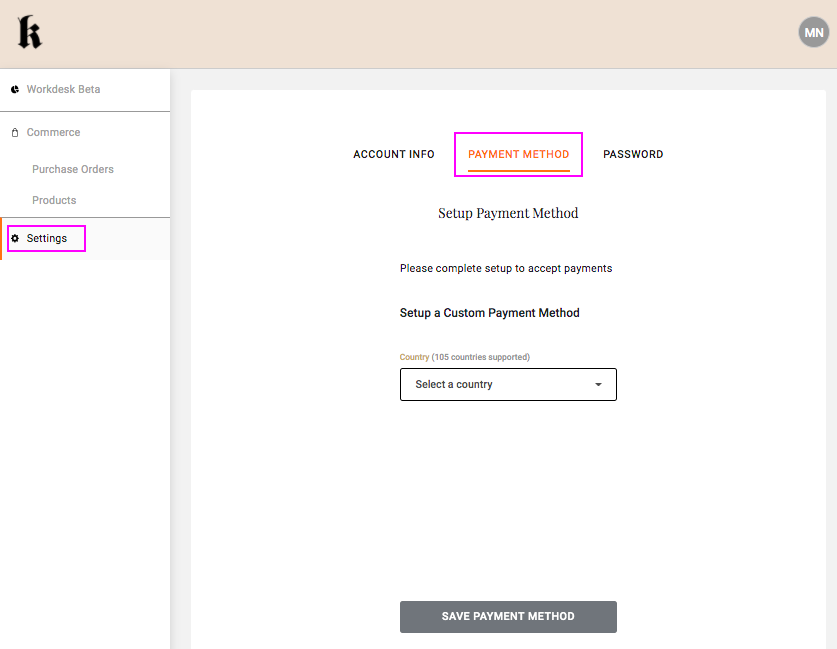The image size is (837, 649).
Task: Select the Commerce sidebar section
Action: point(53,133)
